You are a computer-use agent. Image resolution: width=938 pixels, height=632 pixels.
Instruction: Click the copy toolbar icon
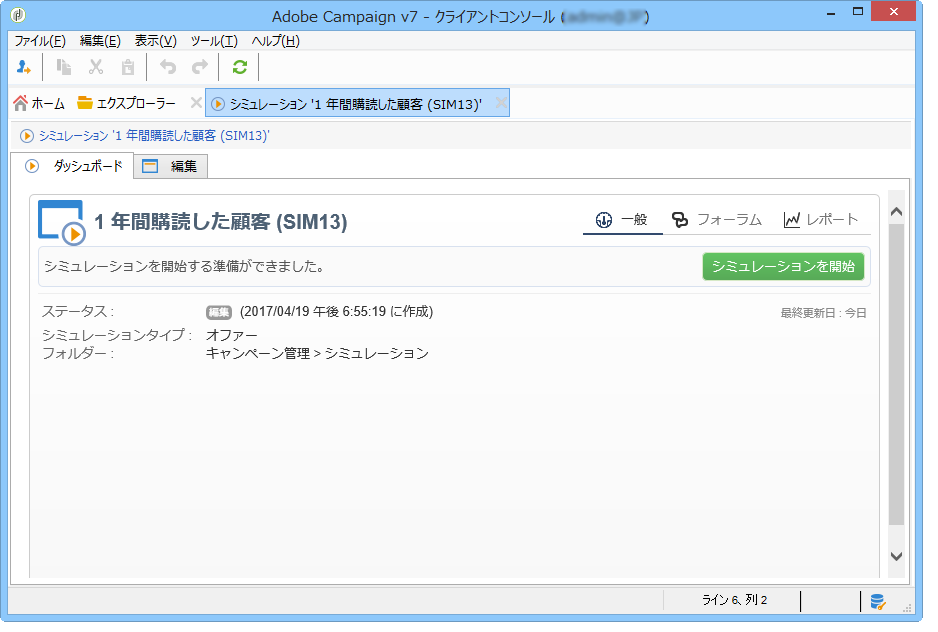(64, 67)
